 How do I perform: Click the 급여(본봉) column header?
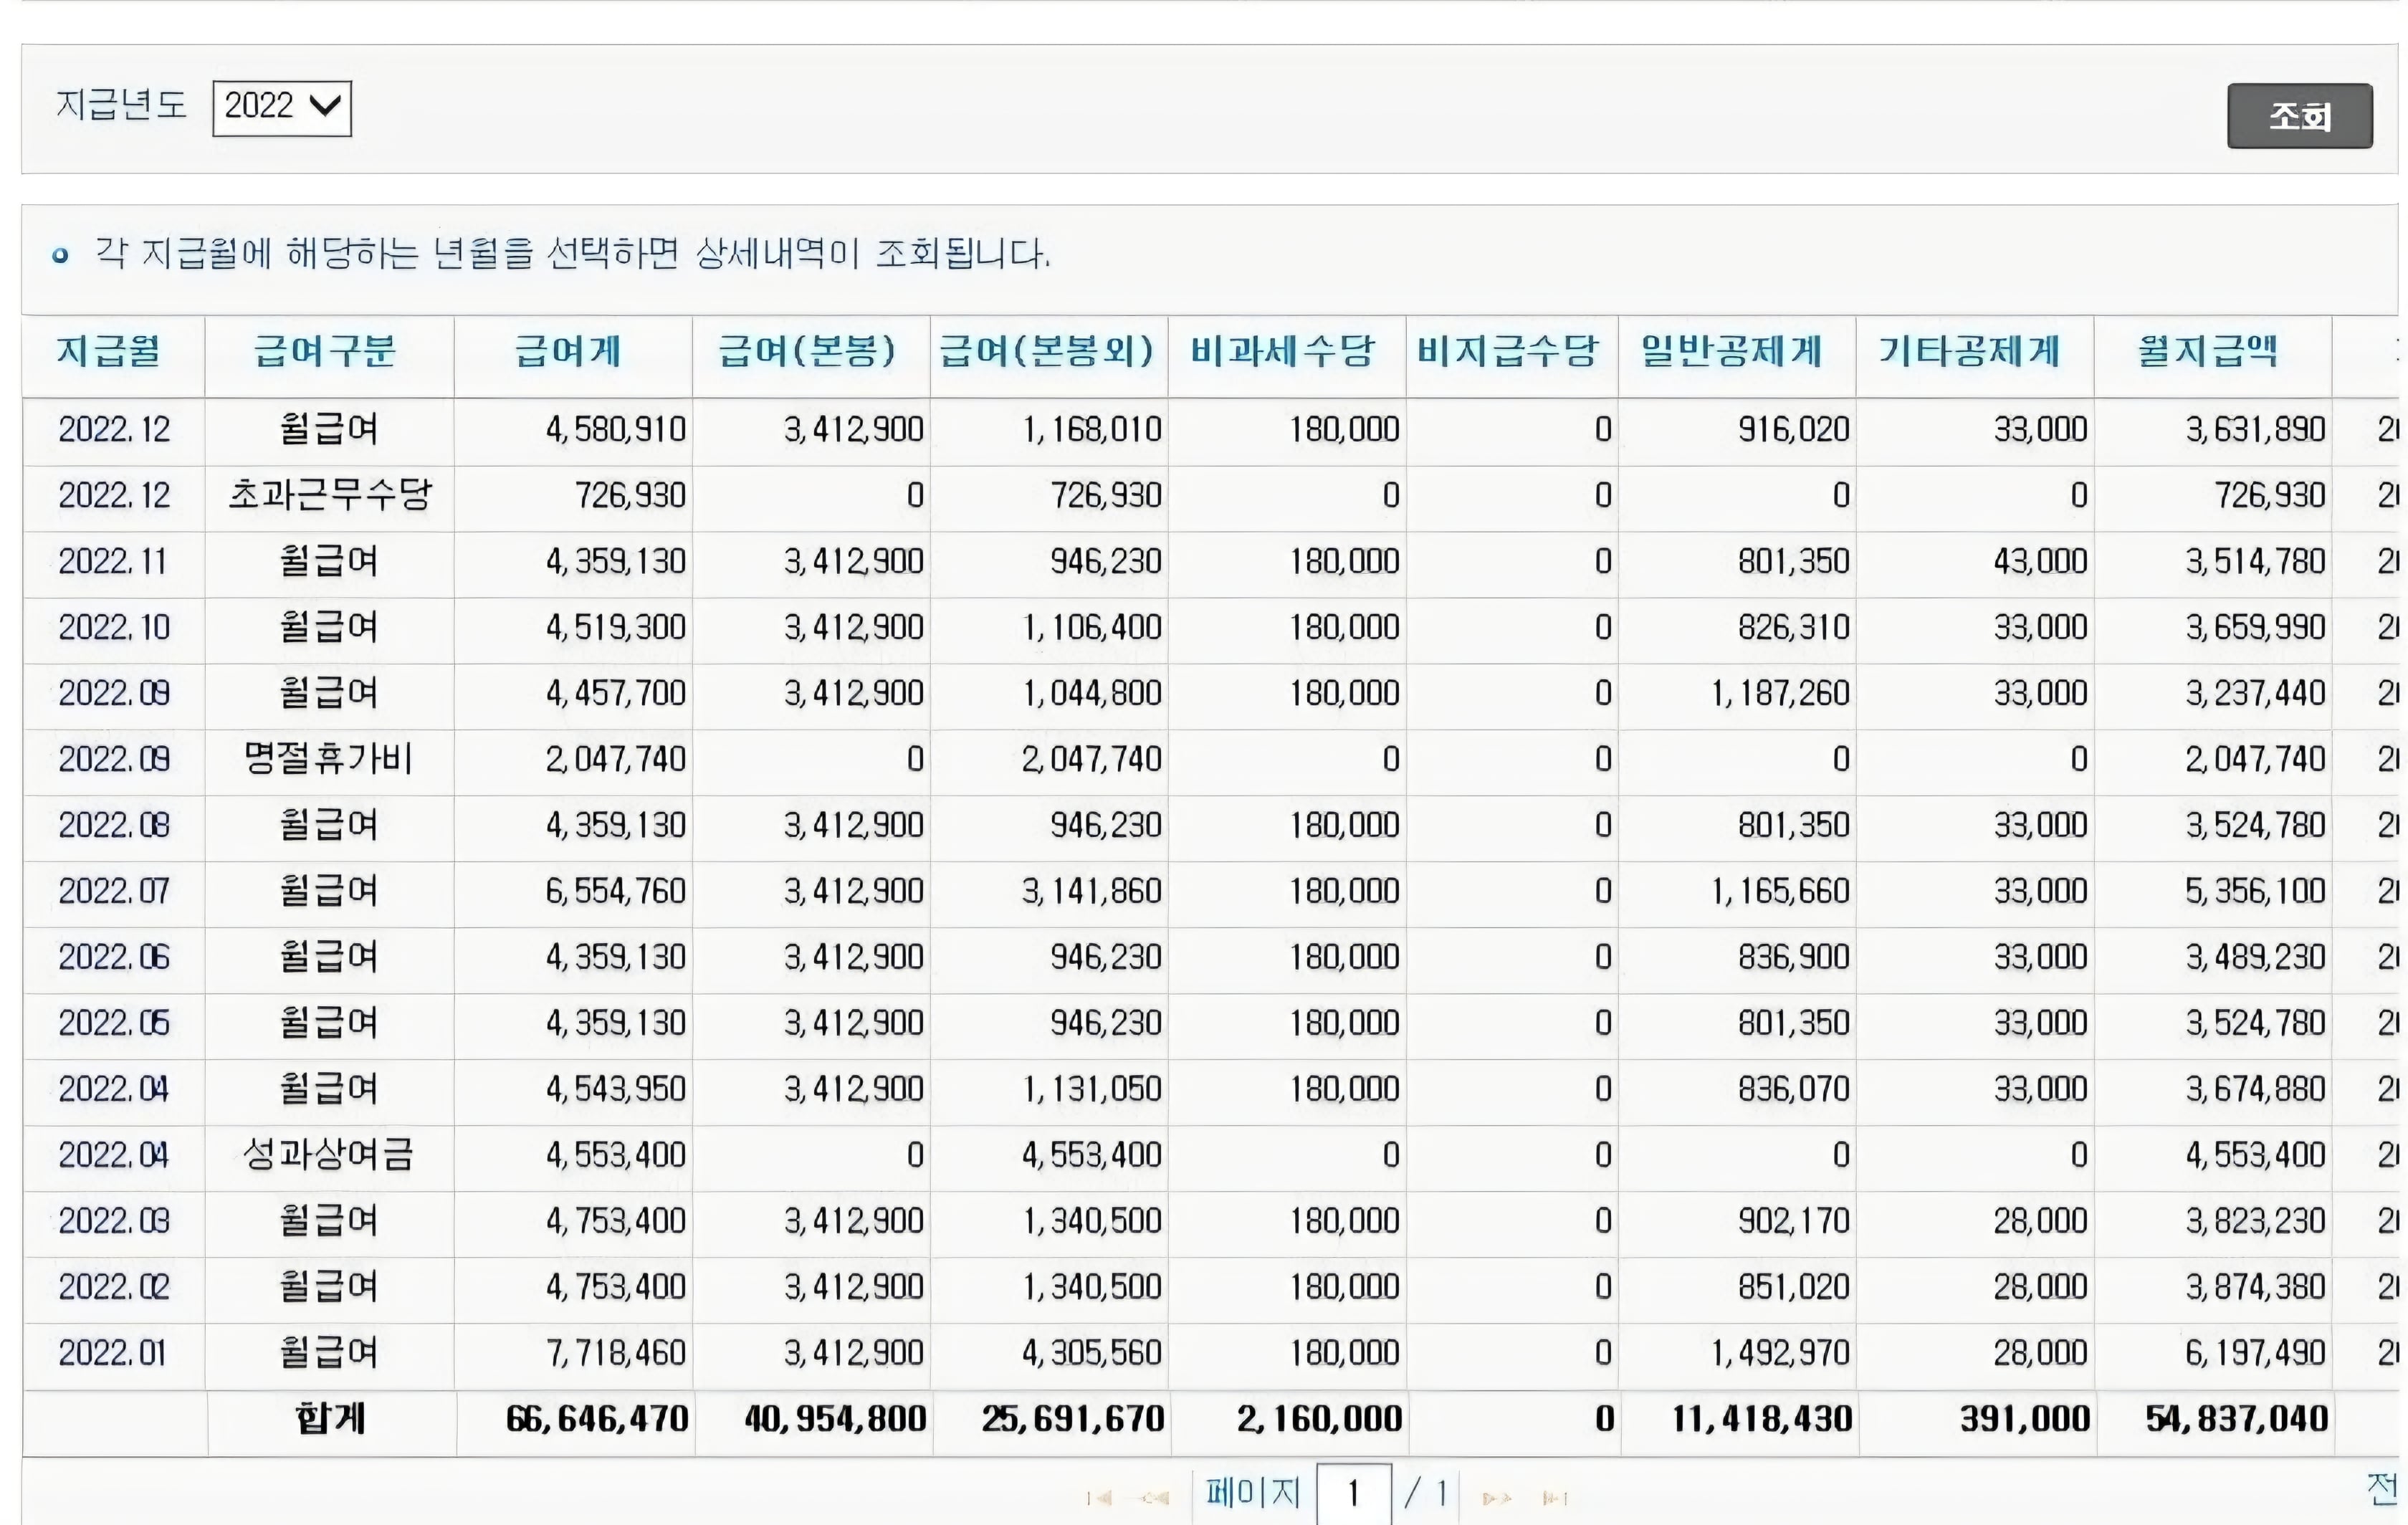coord(807,351)
